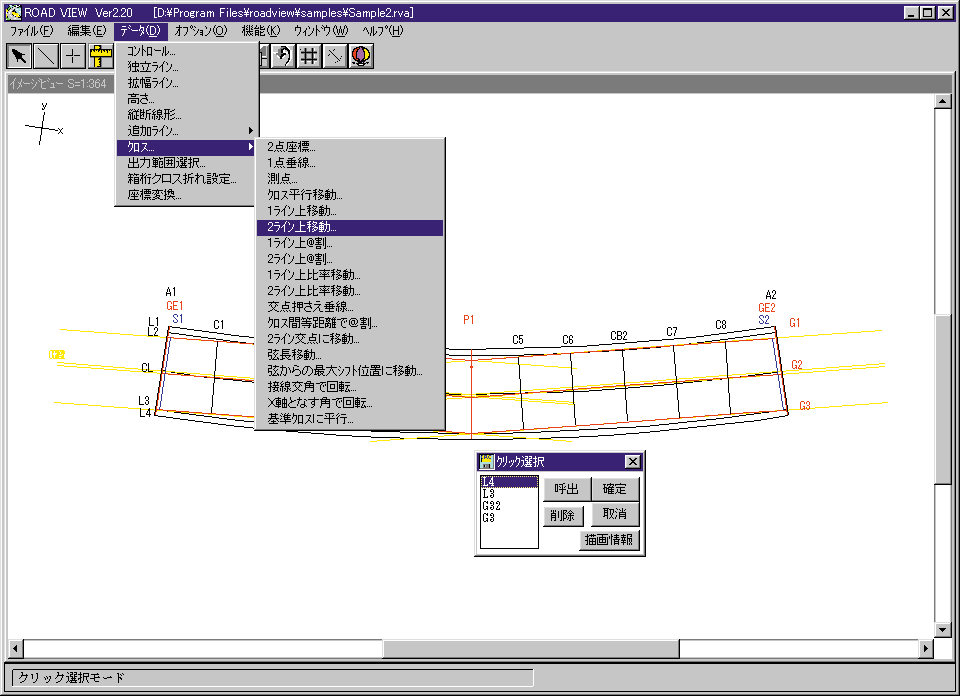Select the diagonal line drawing tool
The width and height of the screenshot is (960, 696).
click(46, 56)
